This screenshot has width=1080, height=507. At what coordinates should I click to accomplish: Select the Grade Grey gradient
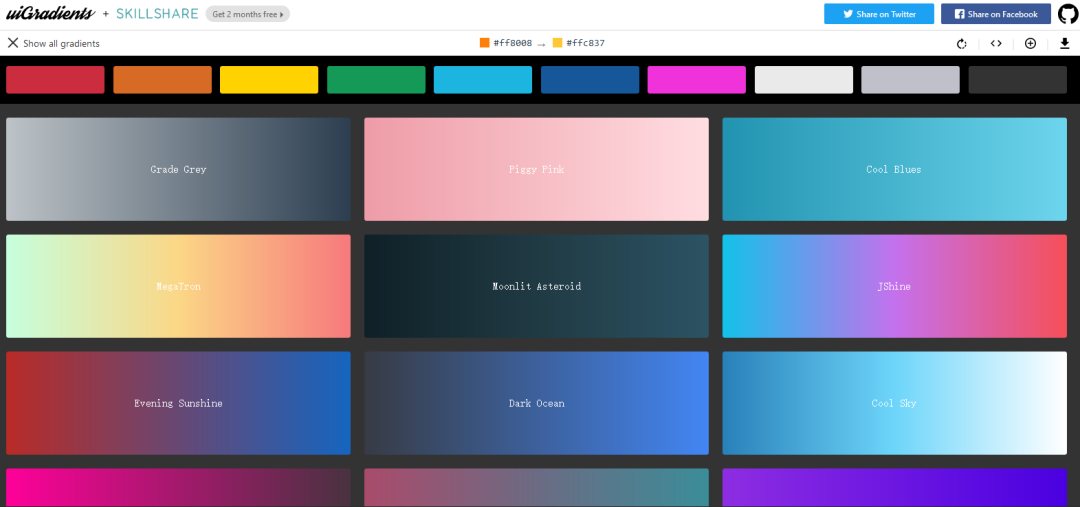click(x=178, y=169)
